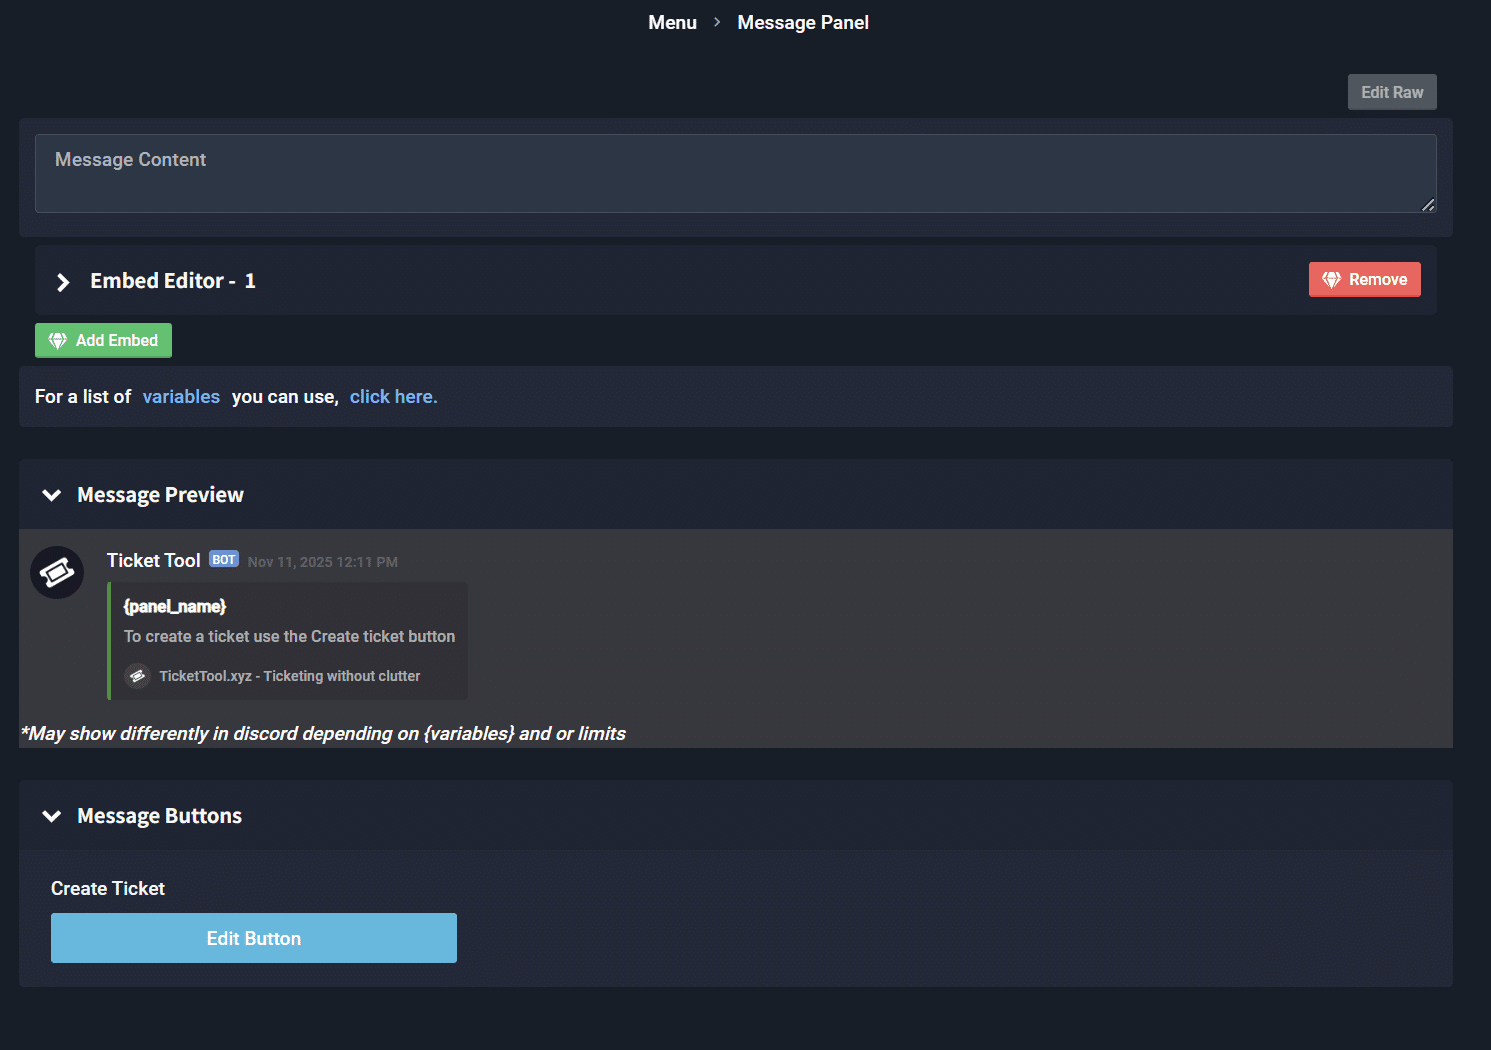The width and height of the screenshot is (1491, 1050).
Task: Click the 'May show differently in discord' note
Action: [x=323, y=734]
